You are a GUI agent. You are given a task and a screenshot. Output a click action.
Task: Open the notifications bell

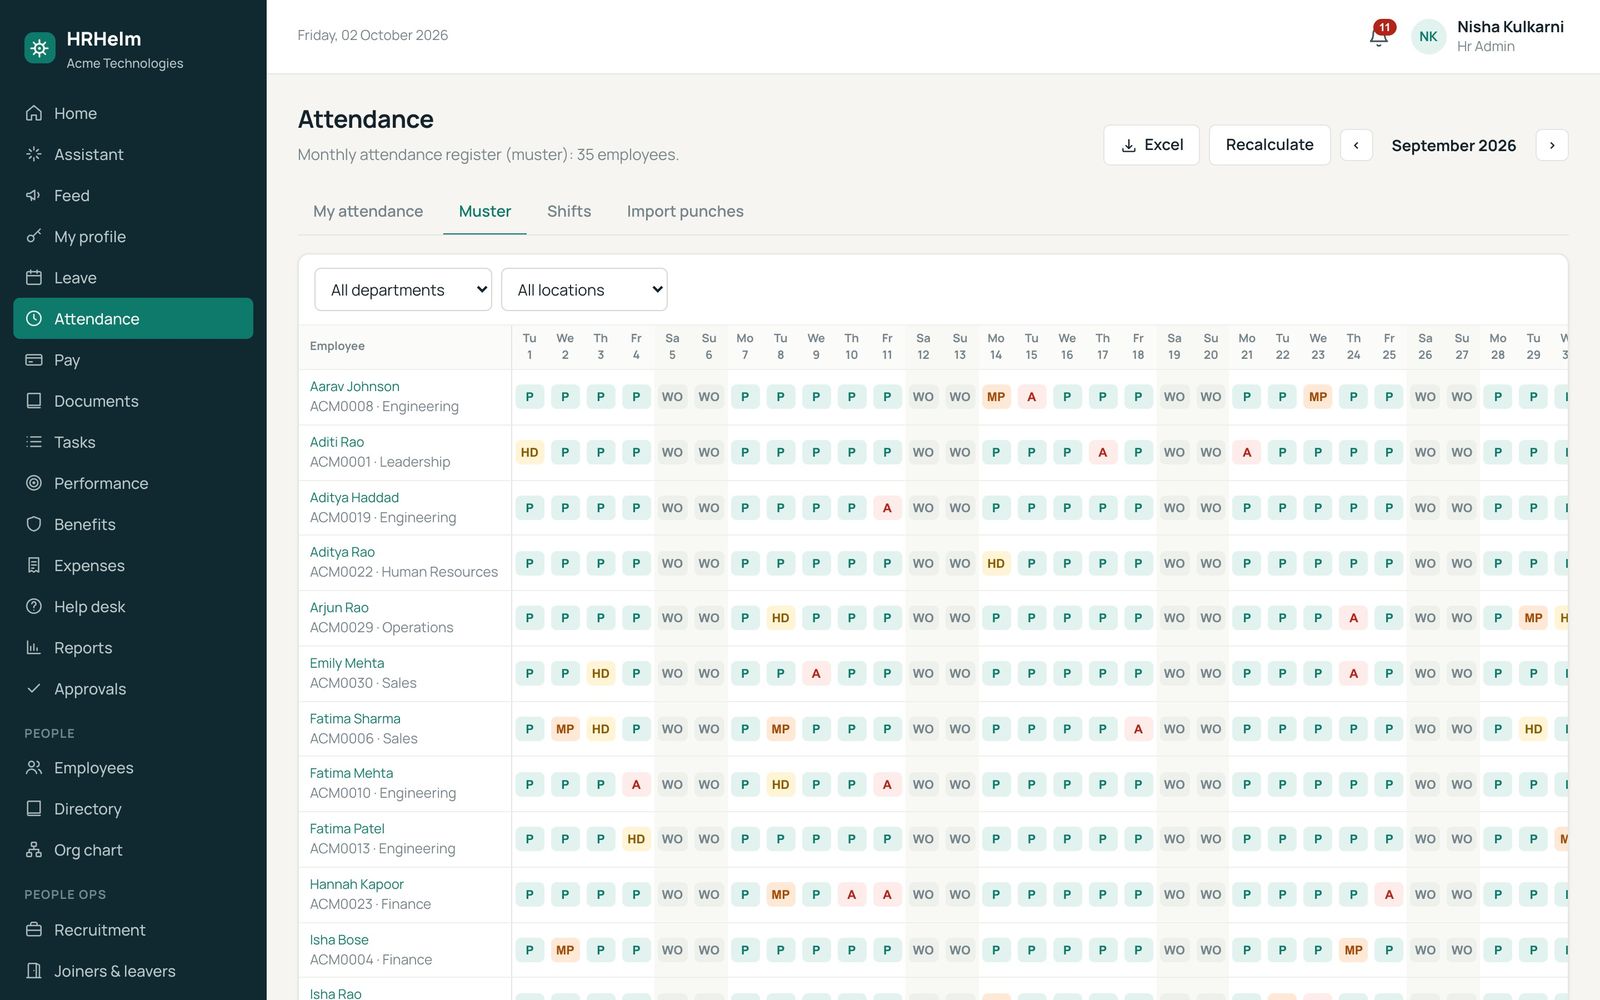[x=1379, y=36]
